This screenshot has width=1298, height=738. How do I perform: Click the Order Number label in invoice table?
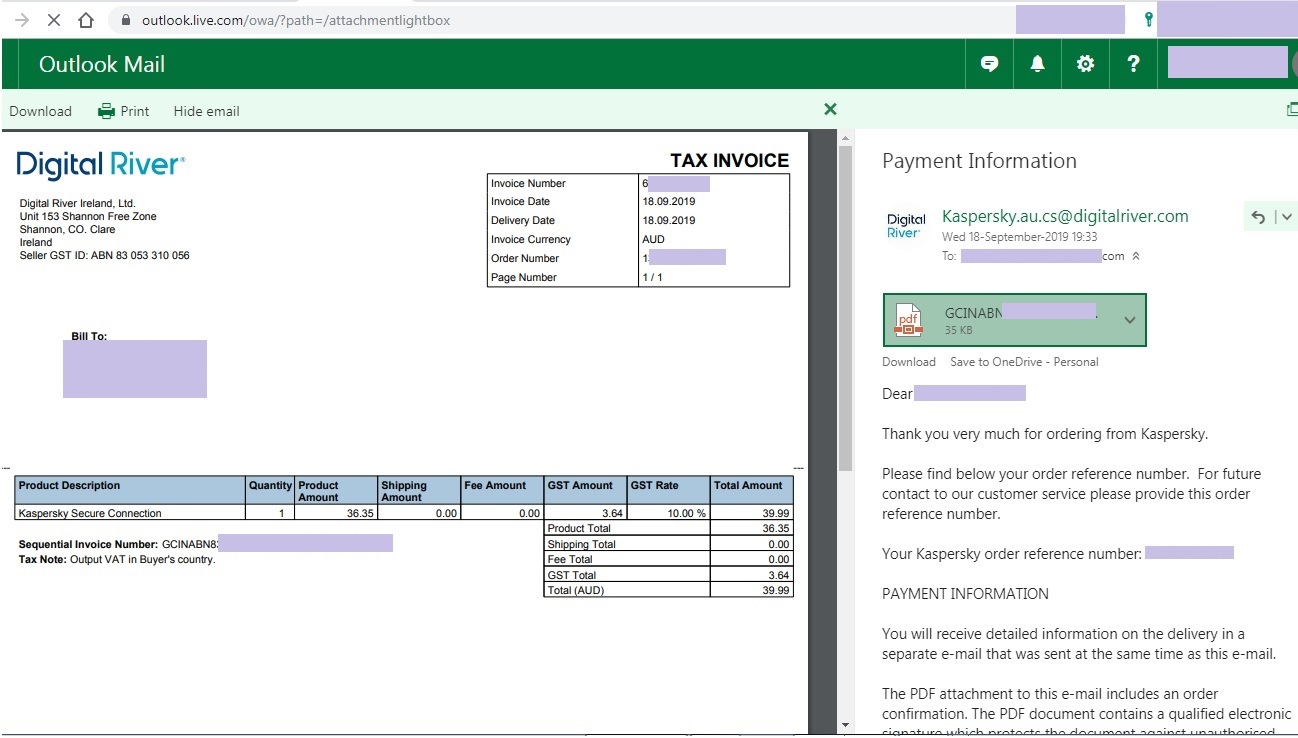coord(525,259)
